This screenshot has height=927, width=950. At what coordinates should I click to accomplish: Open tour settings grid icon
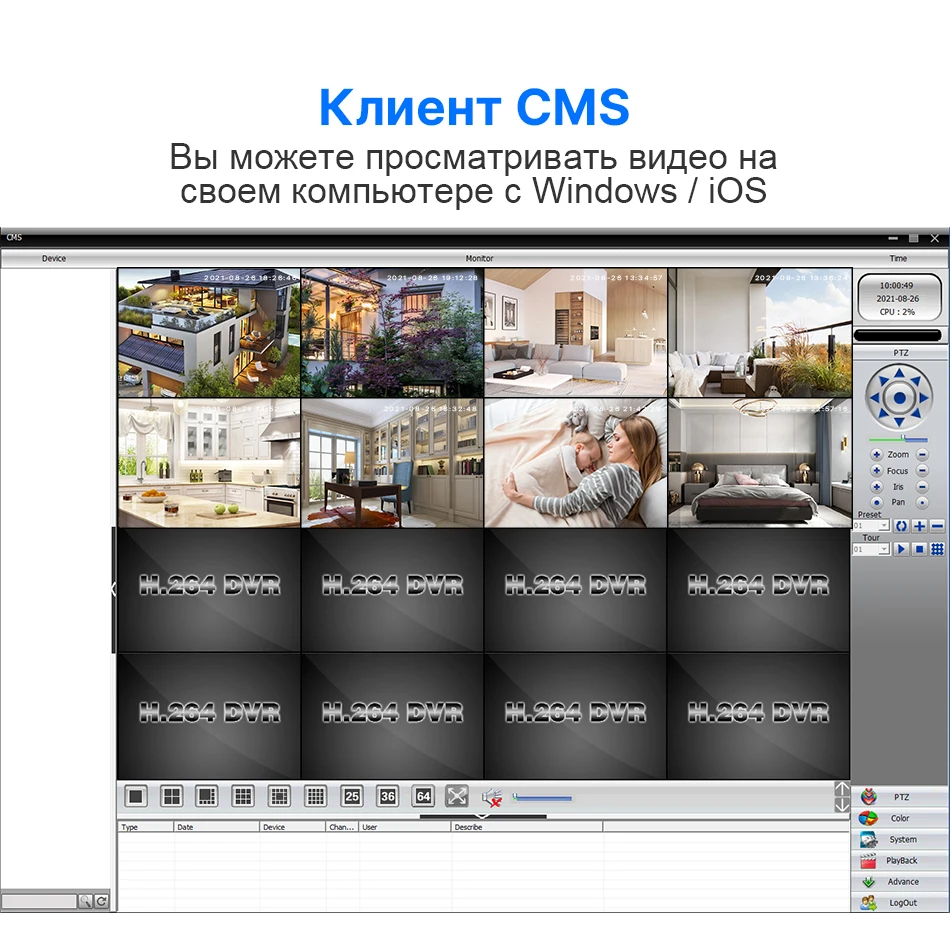tap(937, 549)
